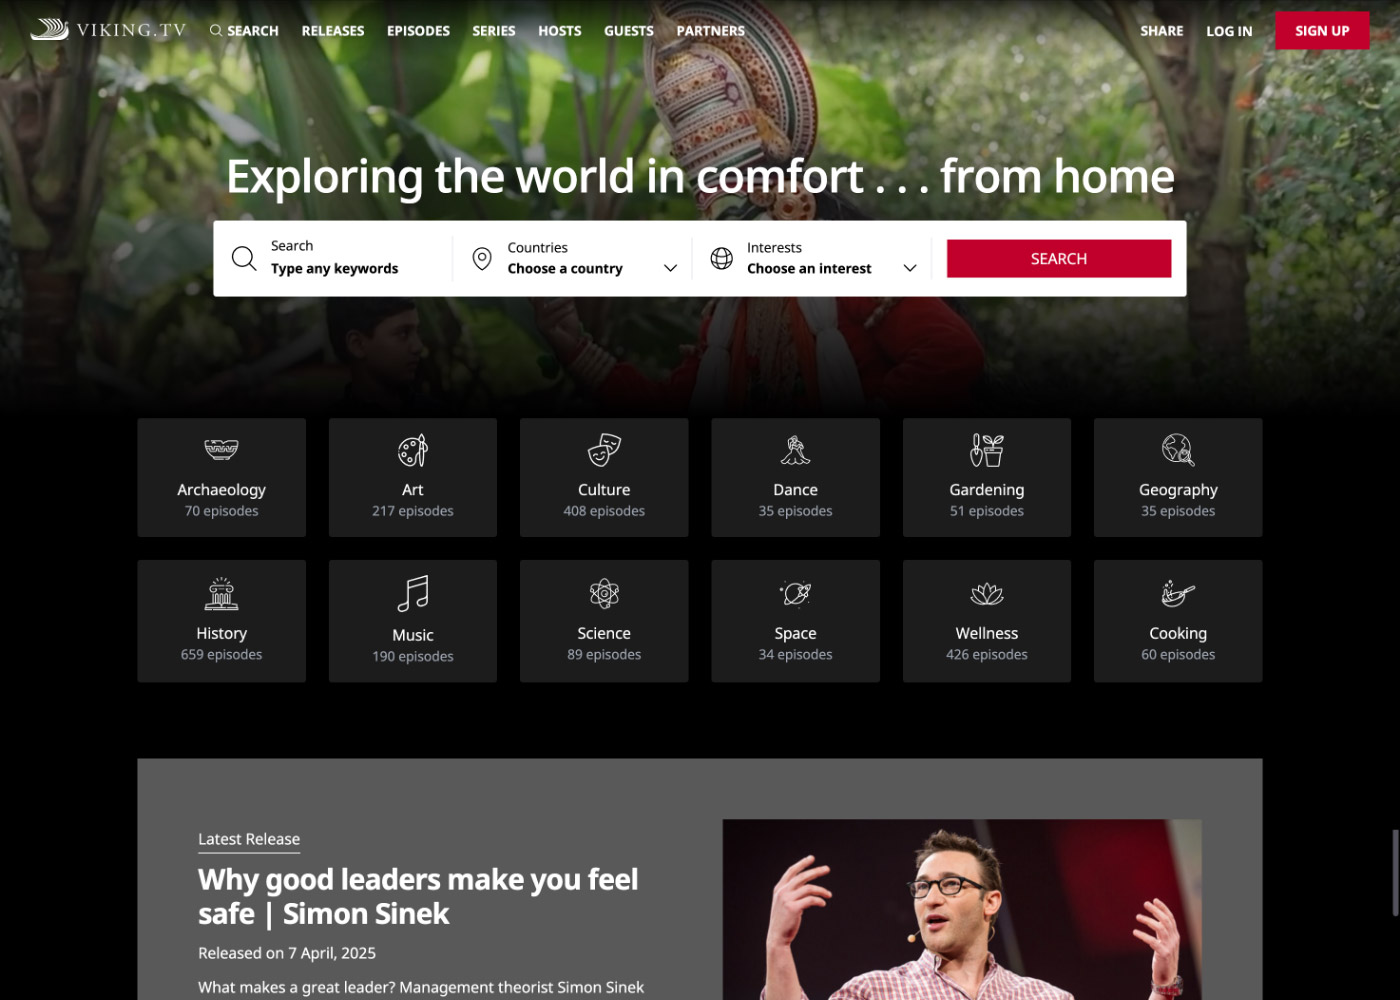
Task: Open the Wellness lotus icon
Action: click(987, 594)
